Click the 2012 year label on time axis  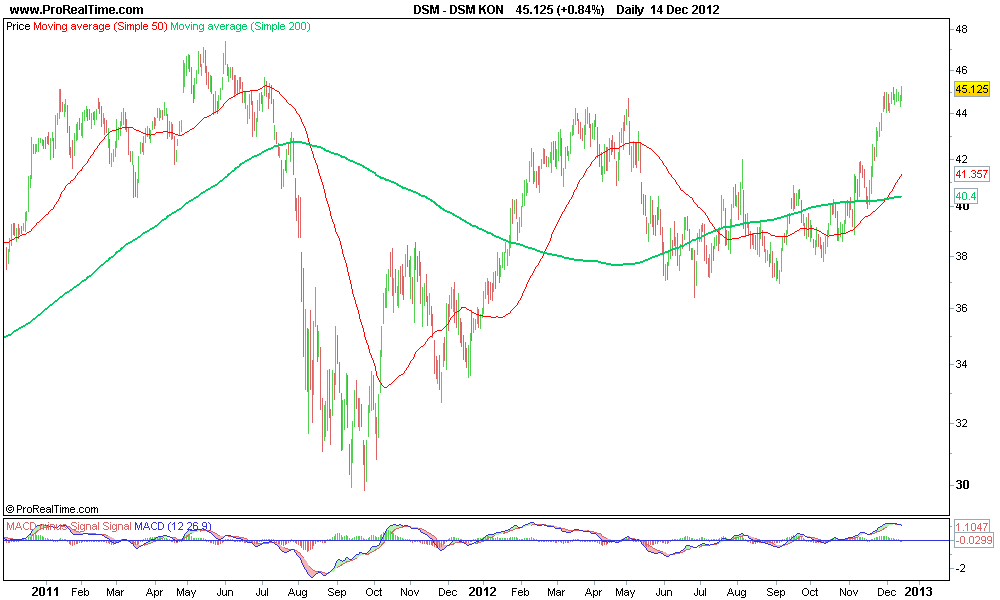click(482, 592)
